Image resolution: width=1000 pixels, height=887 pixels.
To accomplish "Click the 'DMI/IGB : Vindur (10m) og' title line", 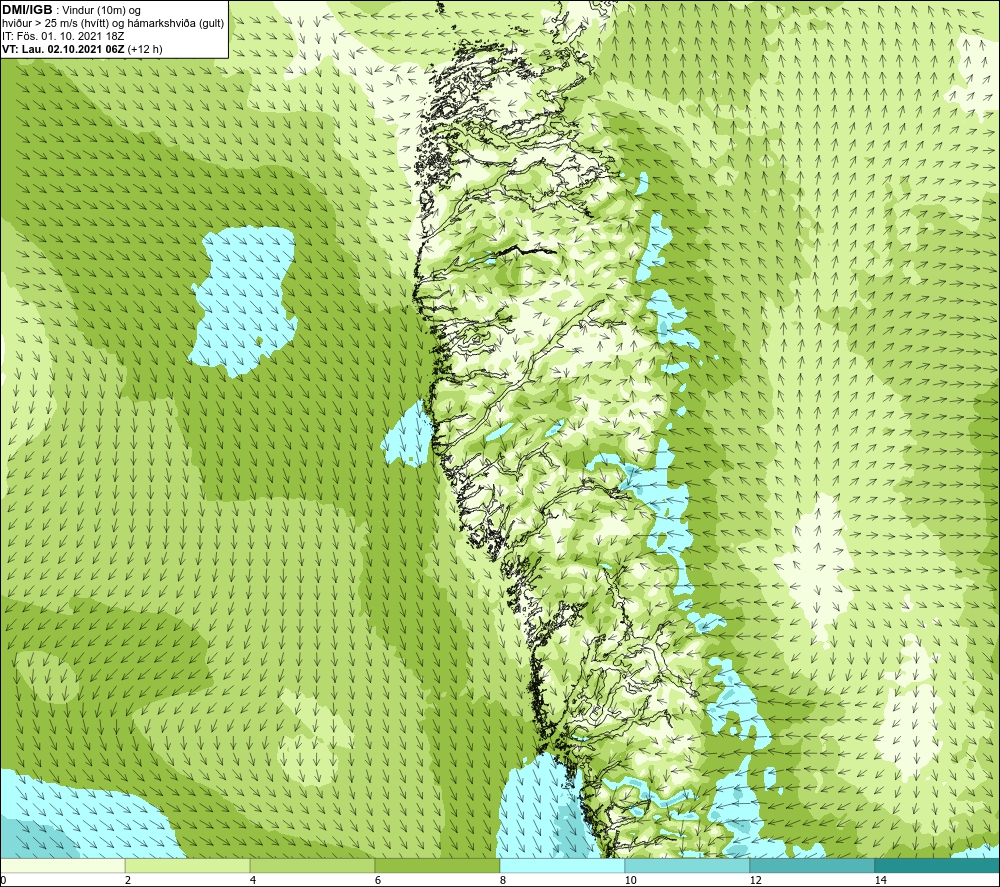I will point(71,10).
